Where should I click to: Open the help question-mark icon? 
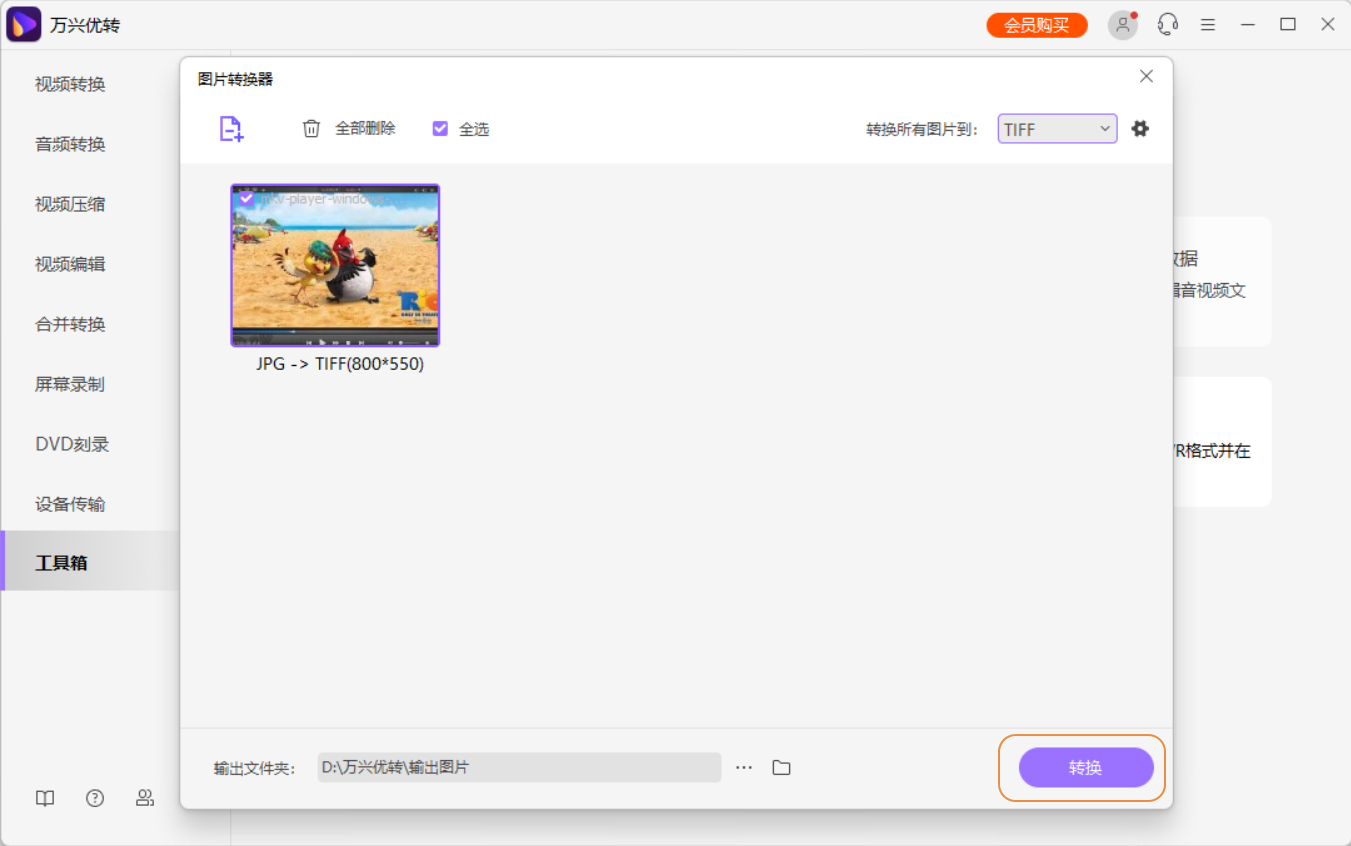(x=95, y=798)
